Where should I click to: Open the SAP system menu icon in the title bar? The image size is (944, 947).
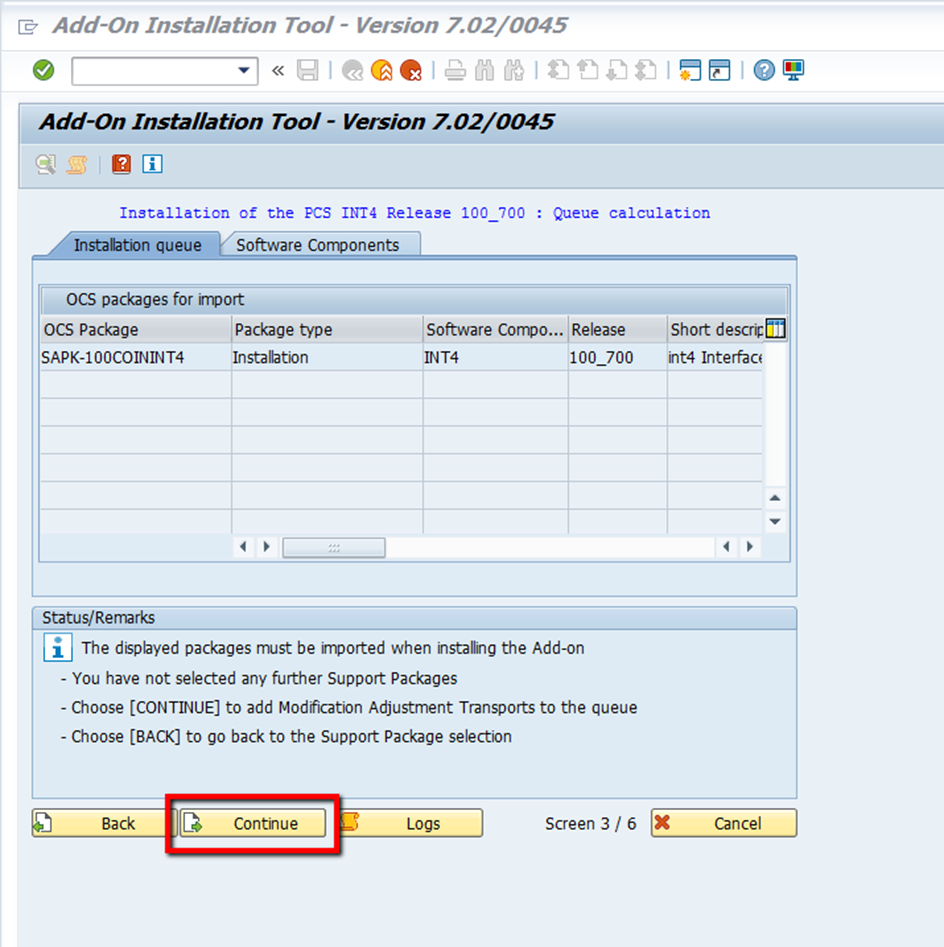pyautogui.click(x=28, y=26)
